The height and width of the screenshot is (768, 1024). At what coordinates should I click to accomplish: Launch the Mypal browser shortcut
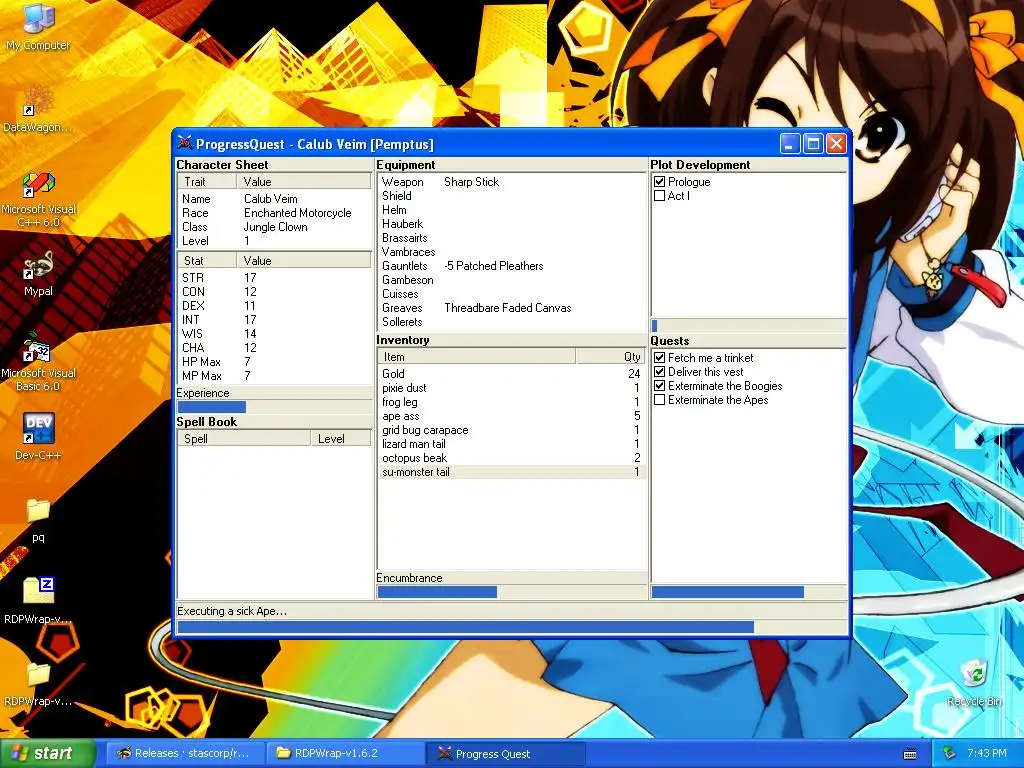click(38, 274)
